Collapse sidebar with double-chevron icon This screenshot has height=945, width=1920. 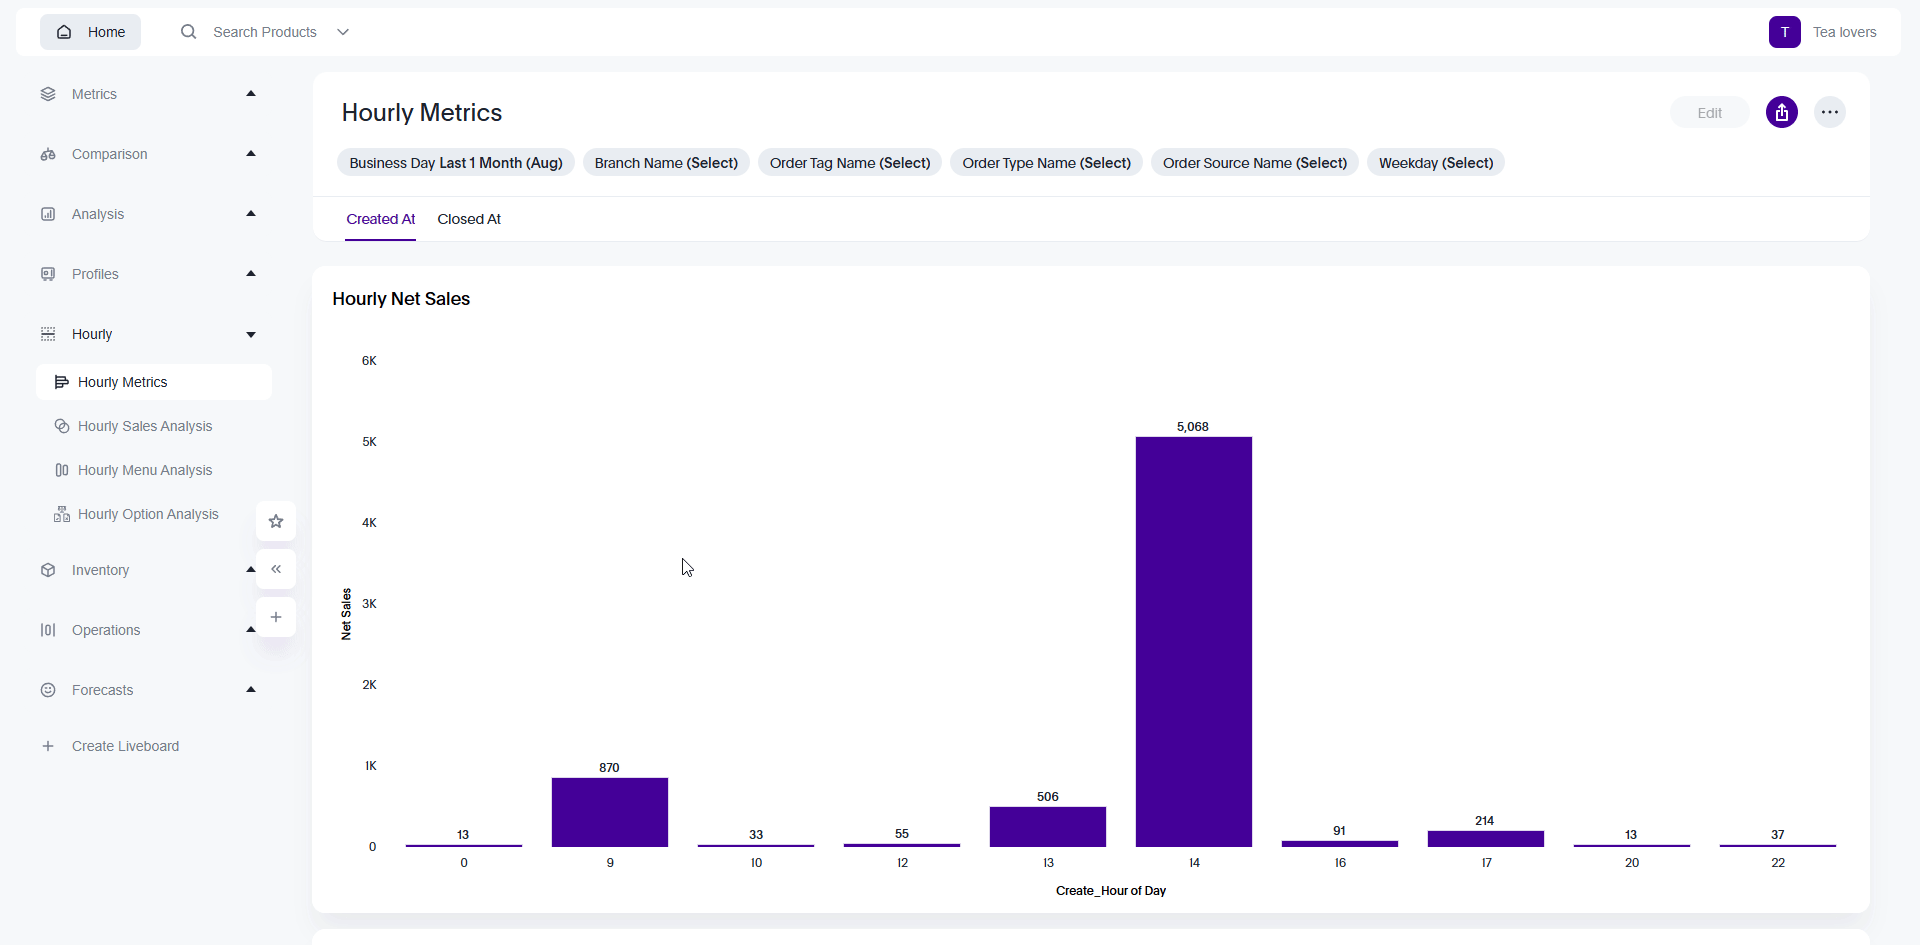point(276,569)
